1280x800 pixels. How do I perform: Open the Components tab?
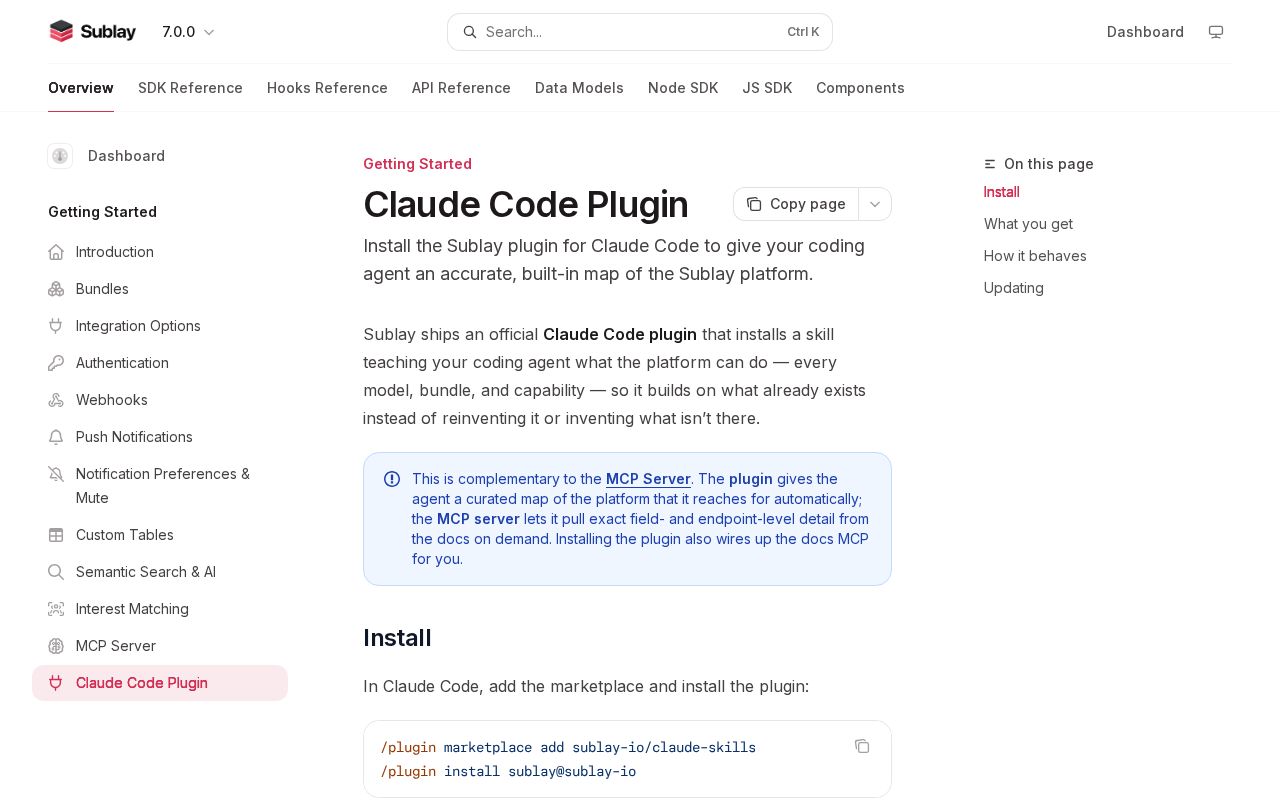860,88
